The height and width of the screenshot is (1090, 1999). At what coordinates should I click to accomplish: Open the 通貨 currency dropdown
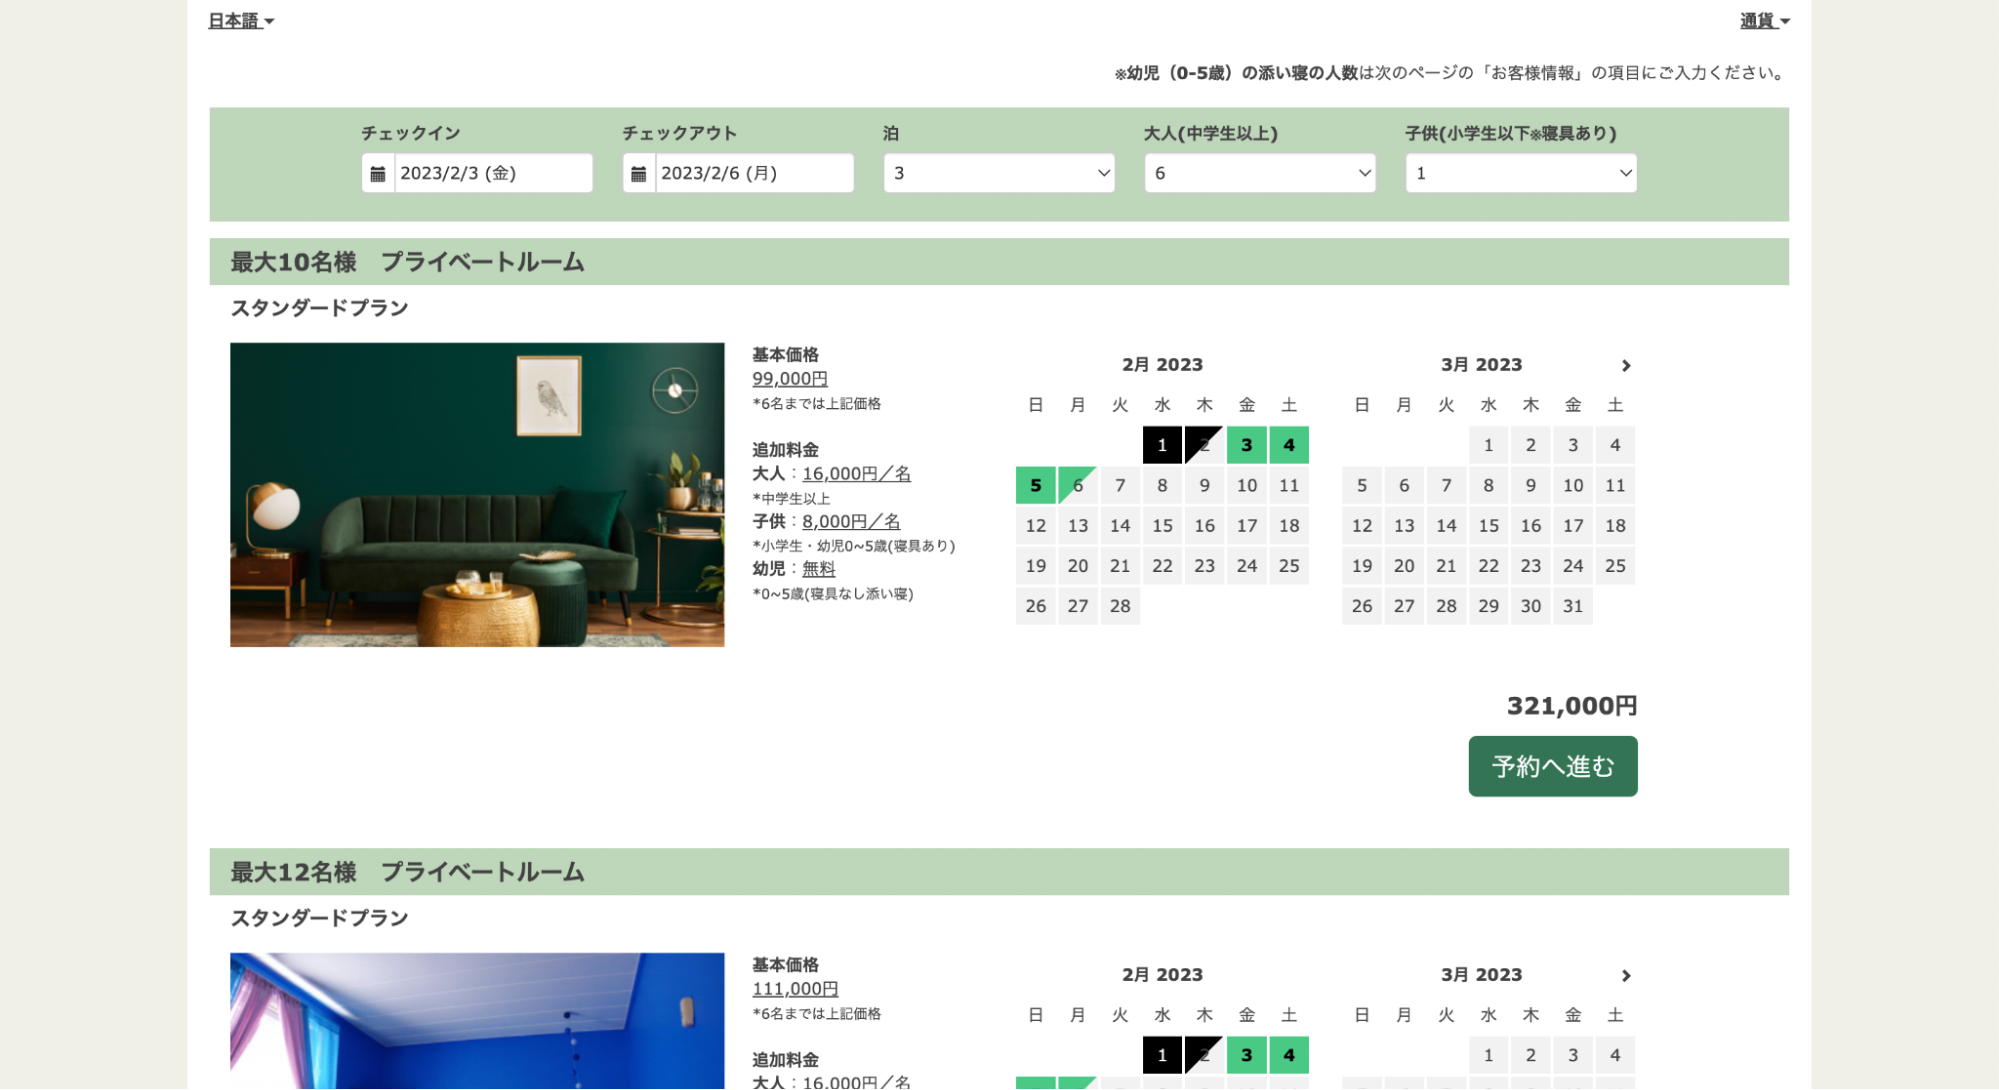pos(1764,21)
